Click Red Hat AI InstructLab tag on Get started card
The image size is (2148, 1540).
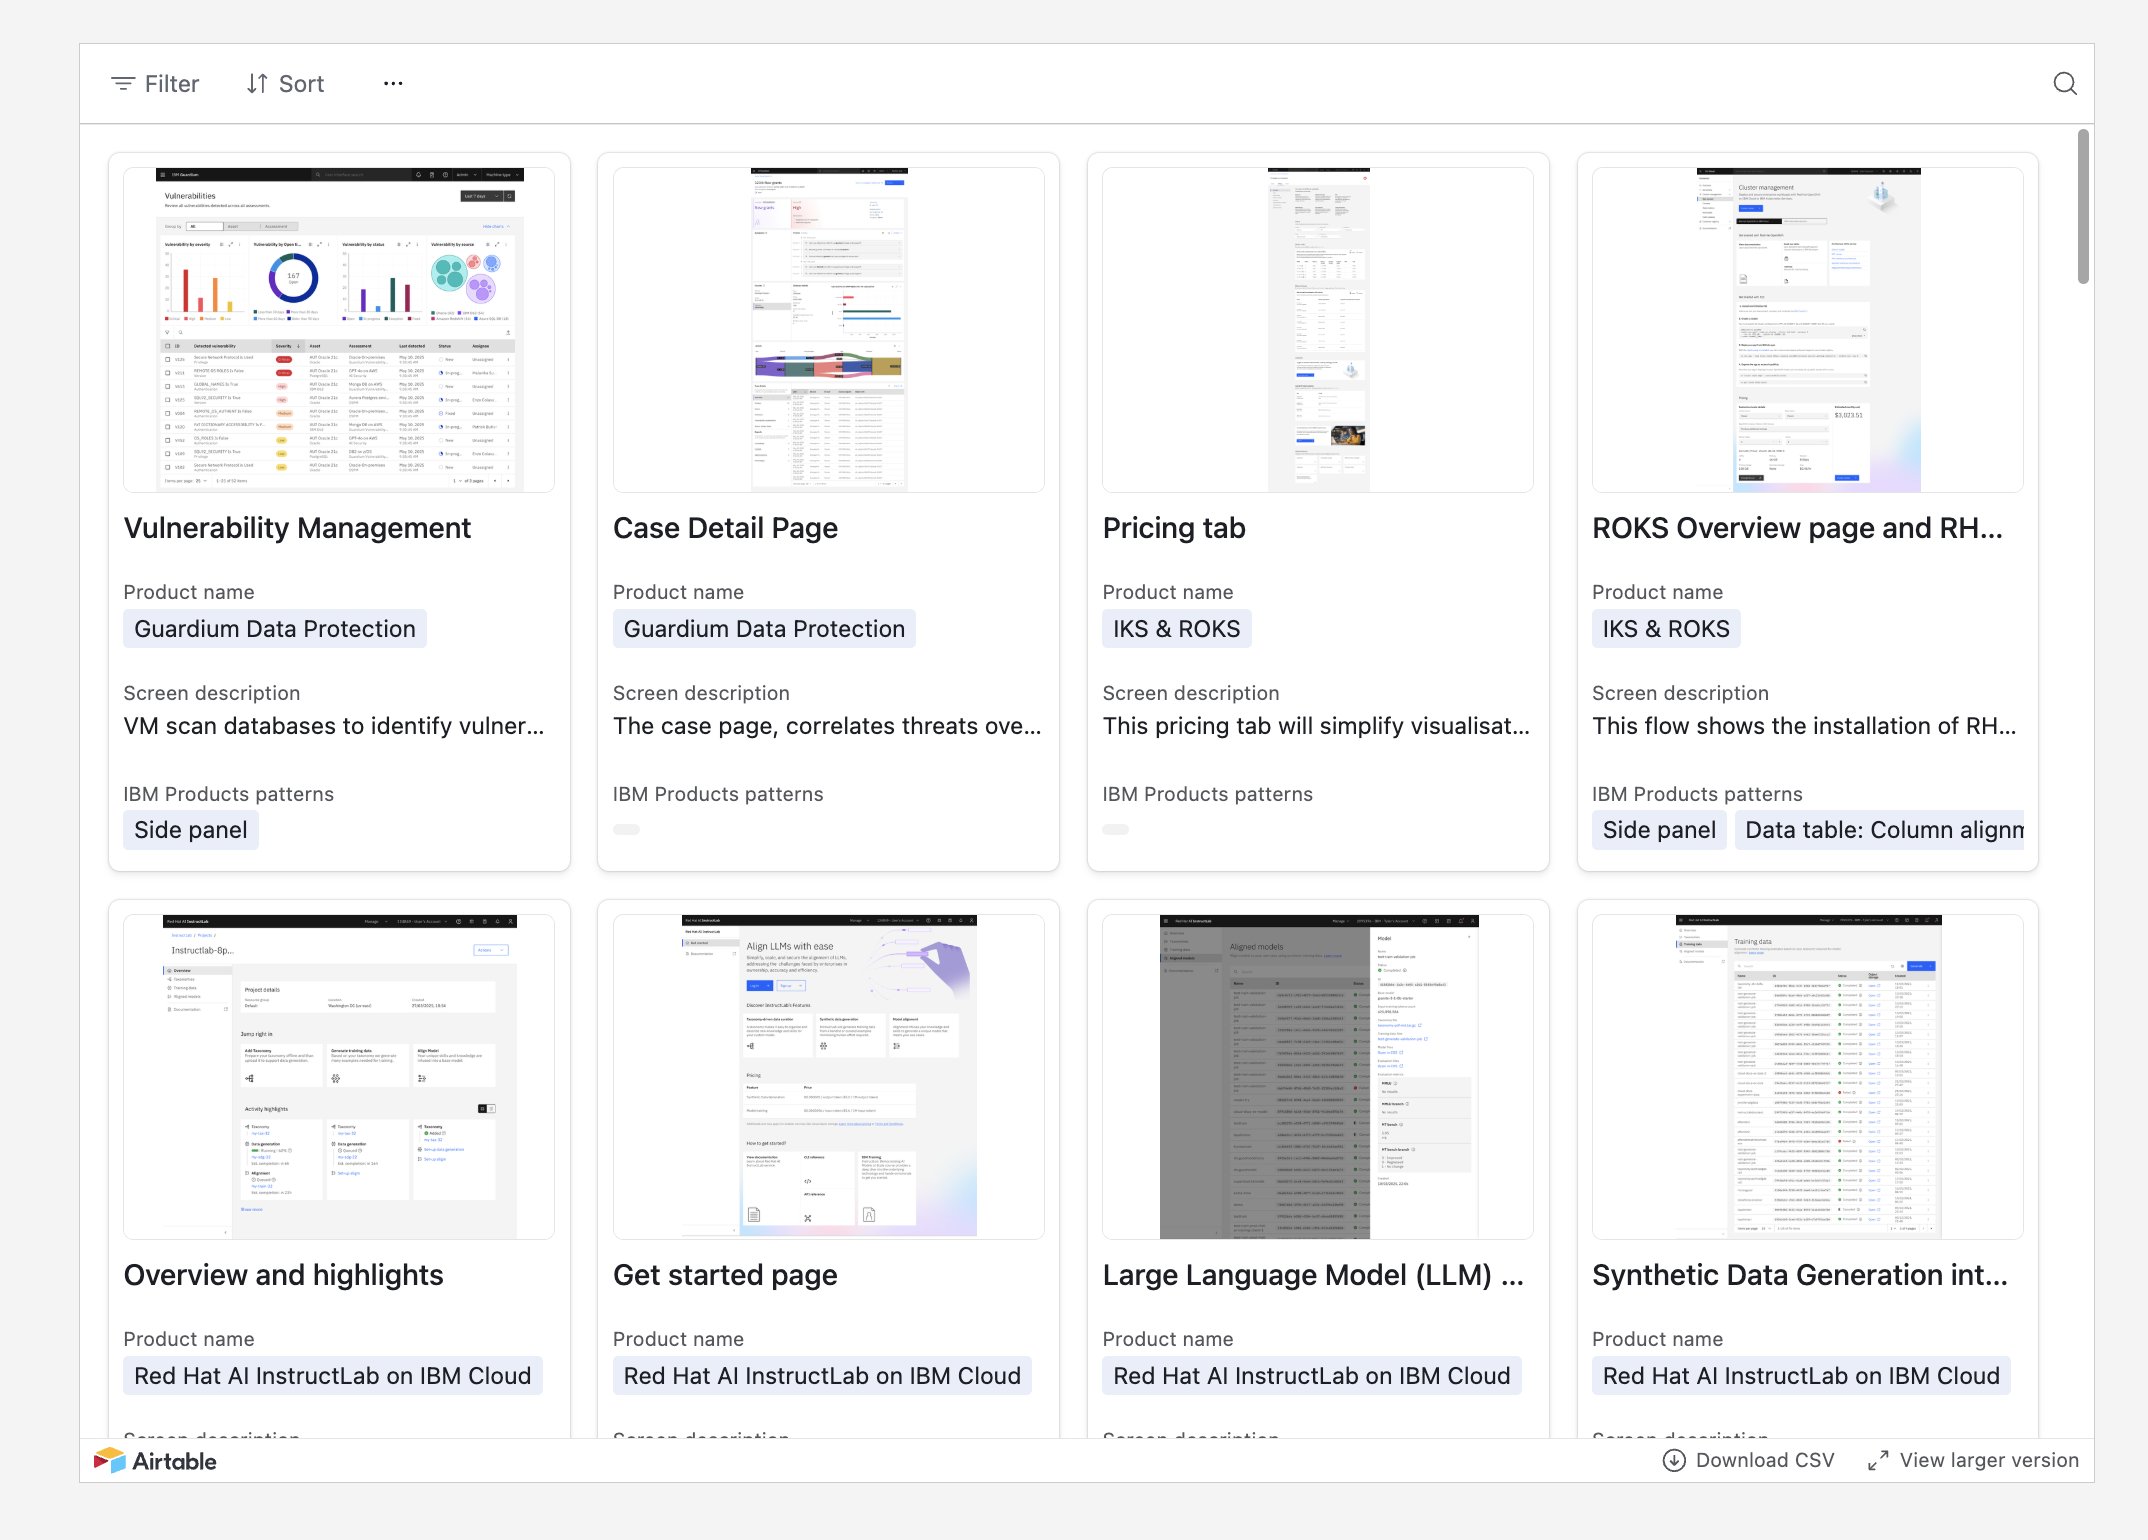point(822,1376)
